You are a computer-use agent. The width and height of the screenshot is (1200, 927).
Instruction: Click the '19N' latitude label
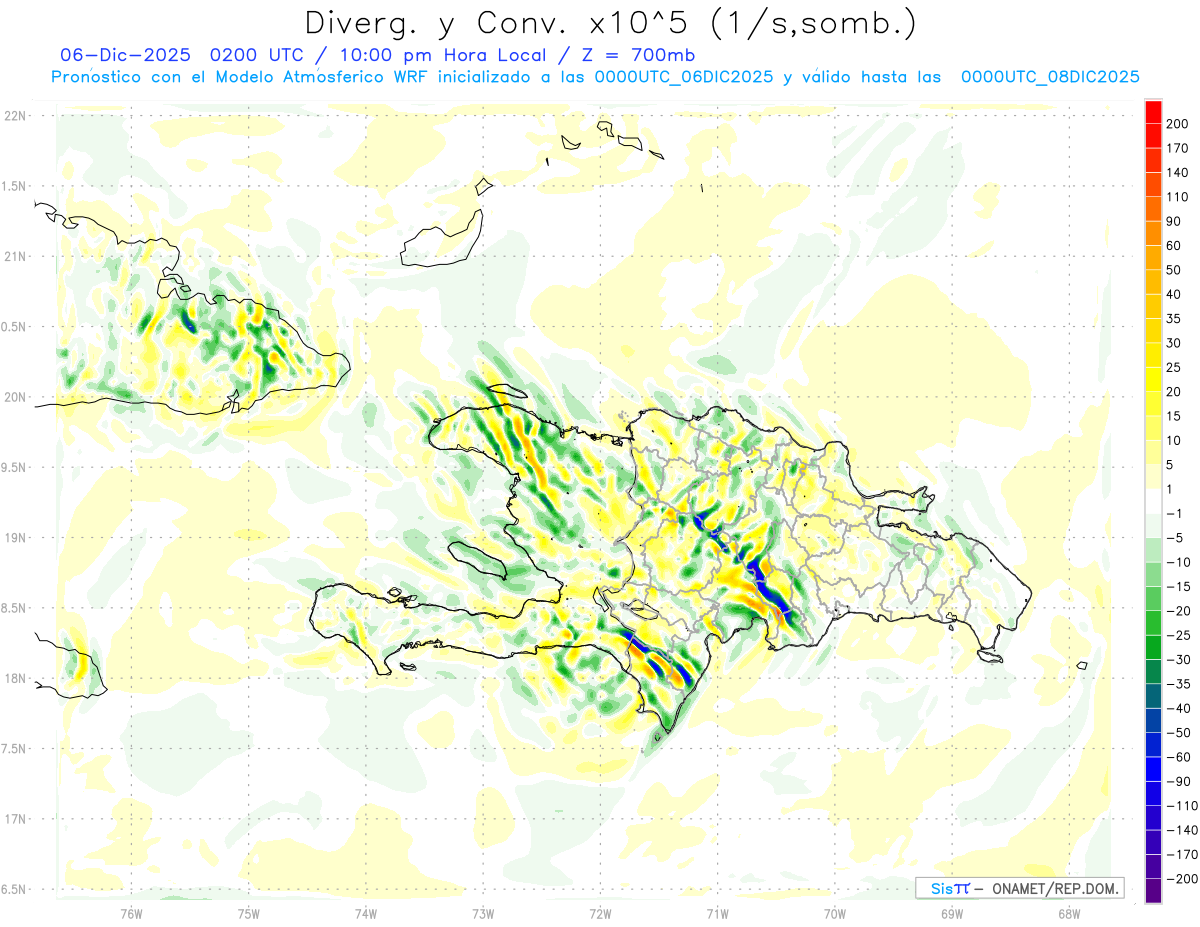[x=15, y=537]
